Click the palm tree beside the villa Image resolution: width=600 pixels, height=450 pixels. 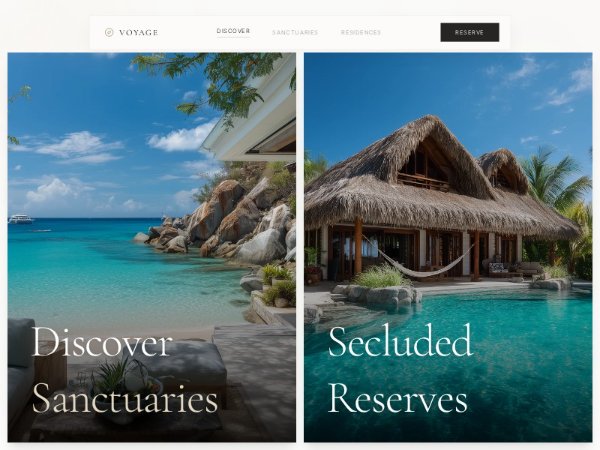point(555,180)
